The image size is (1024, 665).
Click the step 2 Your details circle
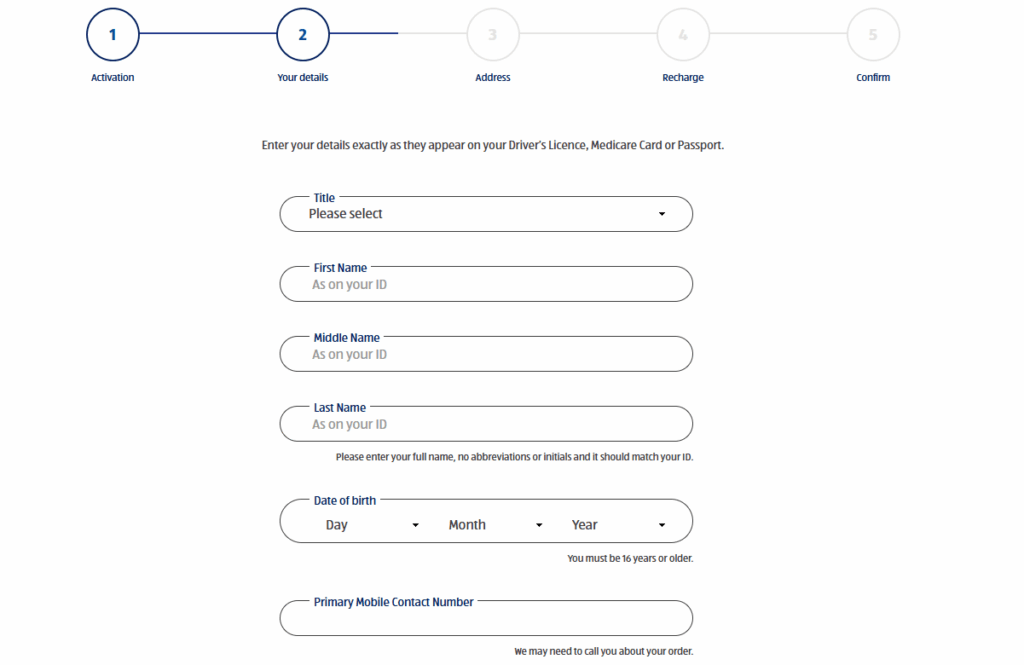[302, 34]
